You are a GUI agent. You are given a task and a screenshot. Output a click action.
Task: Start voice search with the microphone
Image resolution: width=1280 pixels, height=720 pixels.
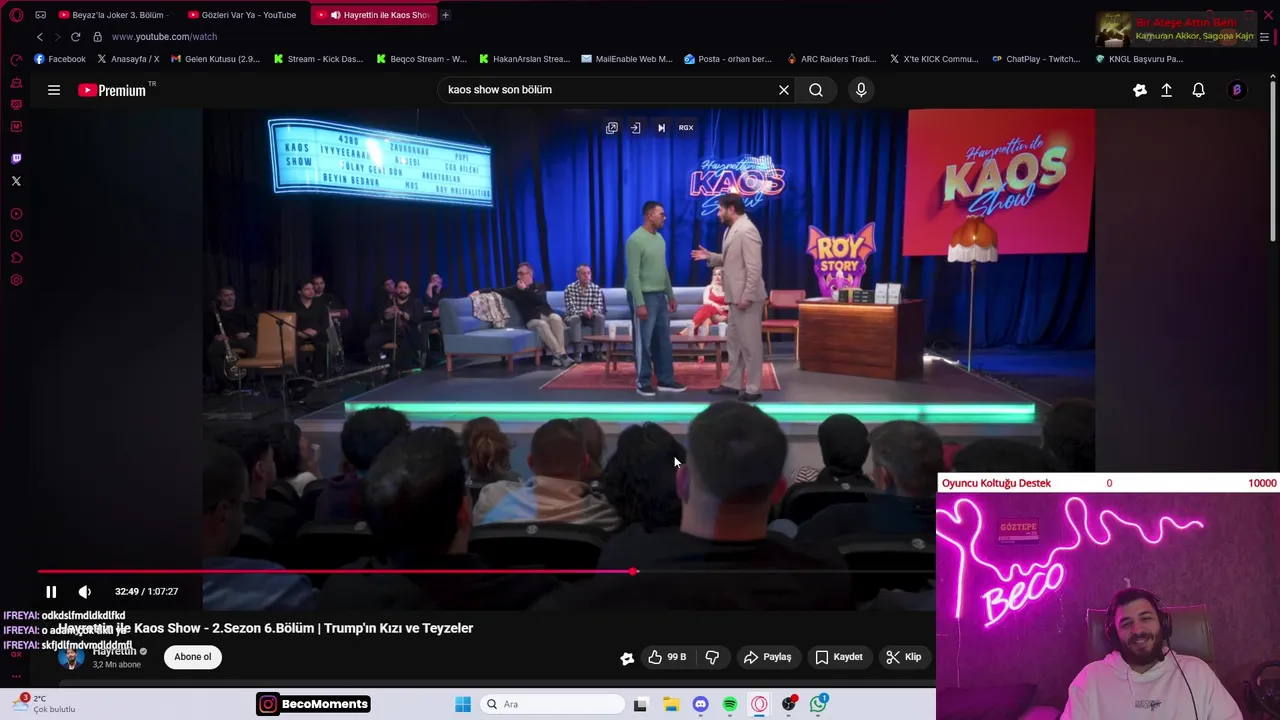point(861,90)
